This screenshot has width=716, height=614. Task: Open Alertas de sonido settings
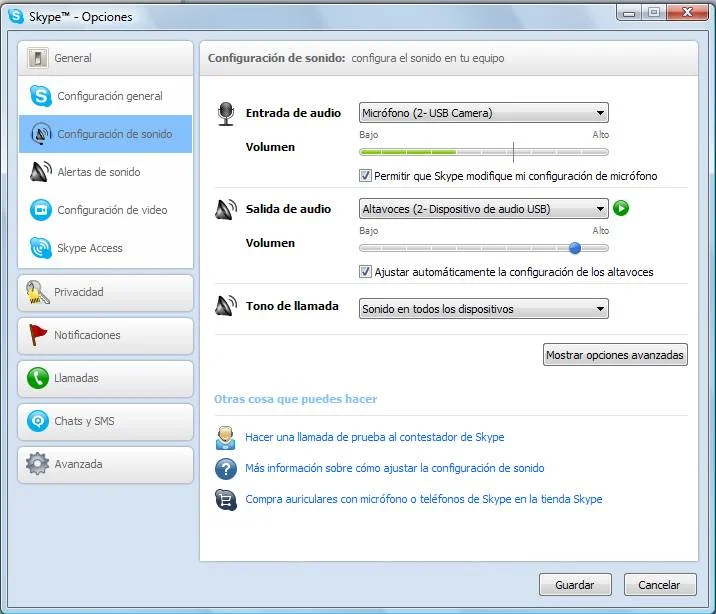pos(105,172)
